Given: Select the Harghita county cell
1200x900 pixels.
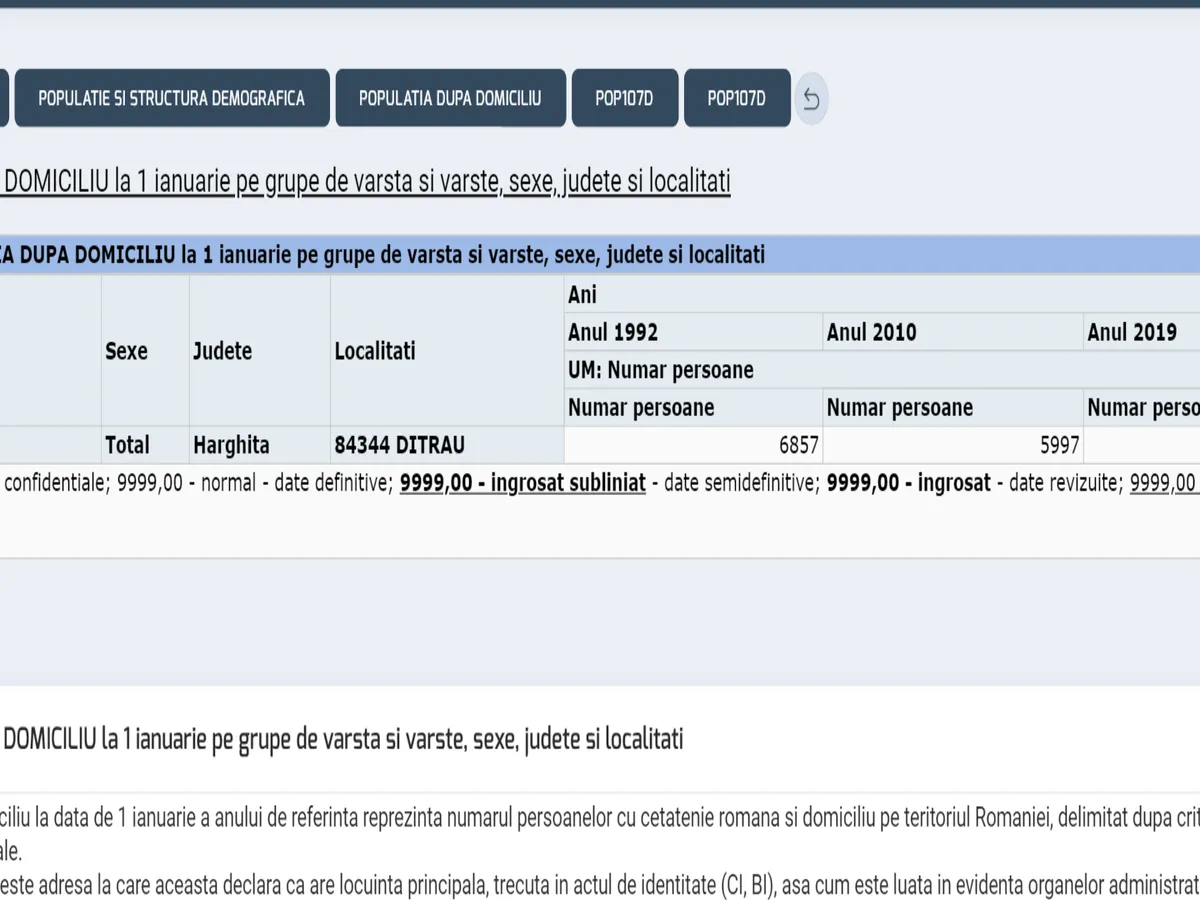Looking at the screenshot, I should pos(231,445).
